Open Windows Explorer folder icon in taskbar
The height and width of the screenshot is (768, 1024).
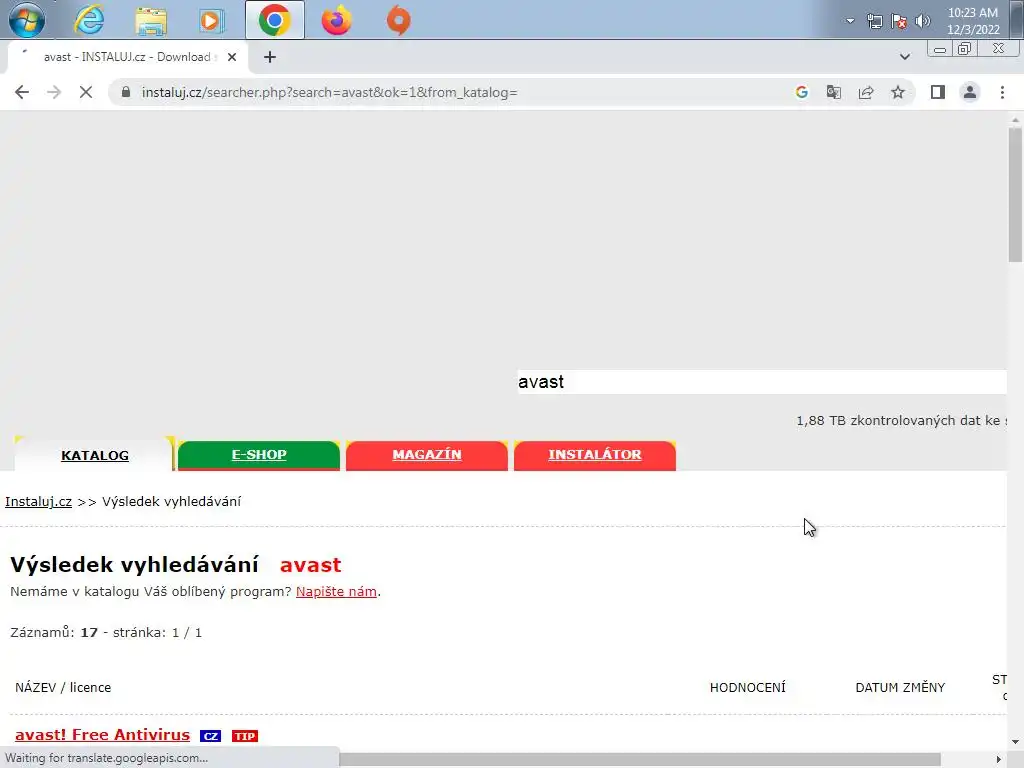tap(151, 21)
